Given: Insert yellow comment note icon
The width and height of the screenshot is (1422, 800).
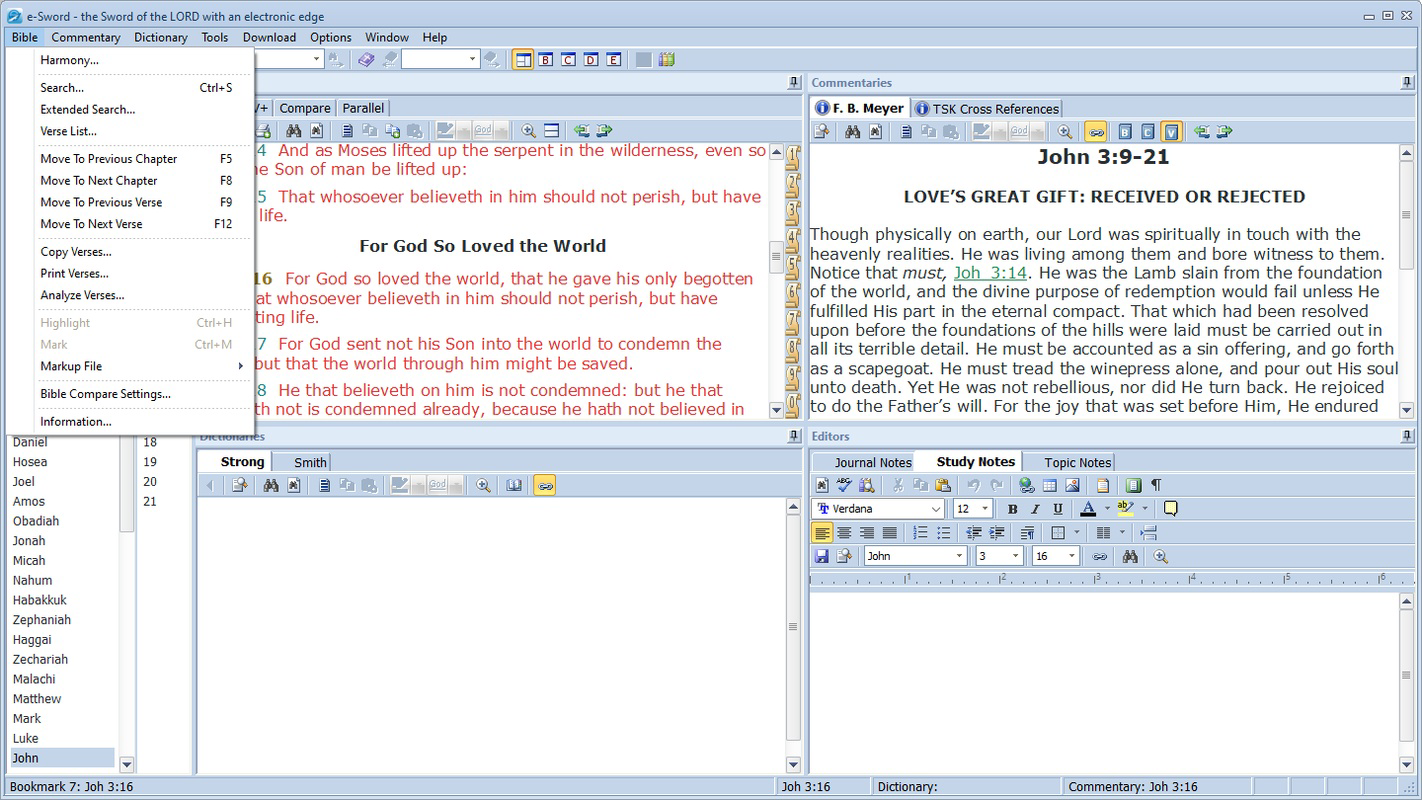Looking at the screenshot, I should 1170,509.
